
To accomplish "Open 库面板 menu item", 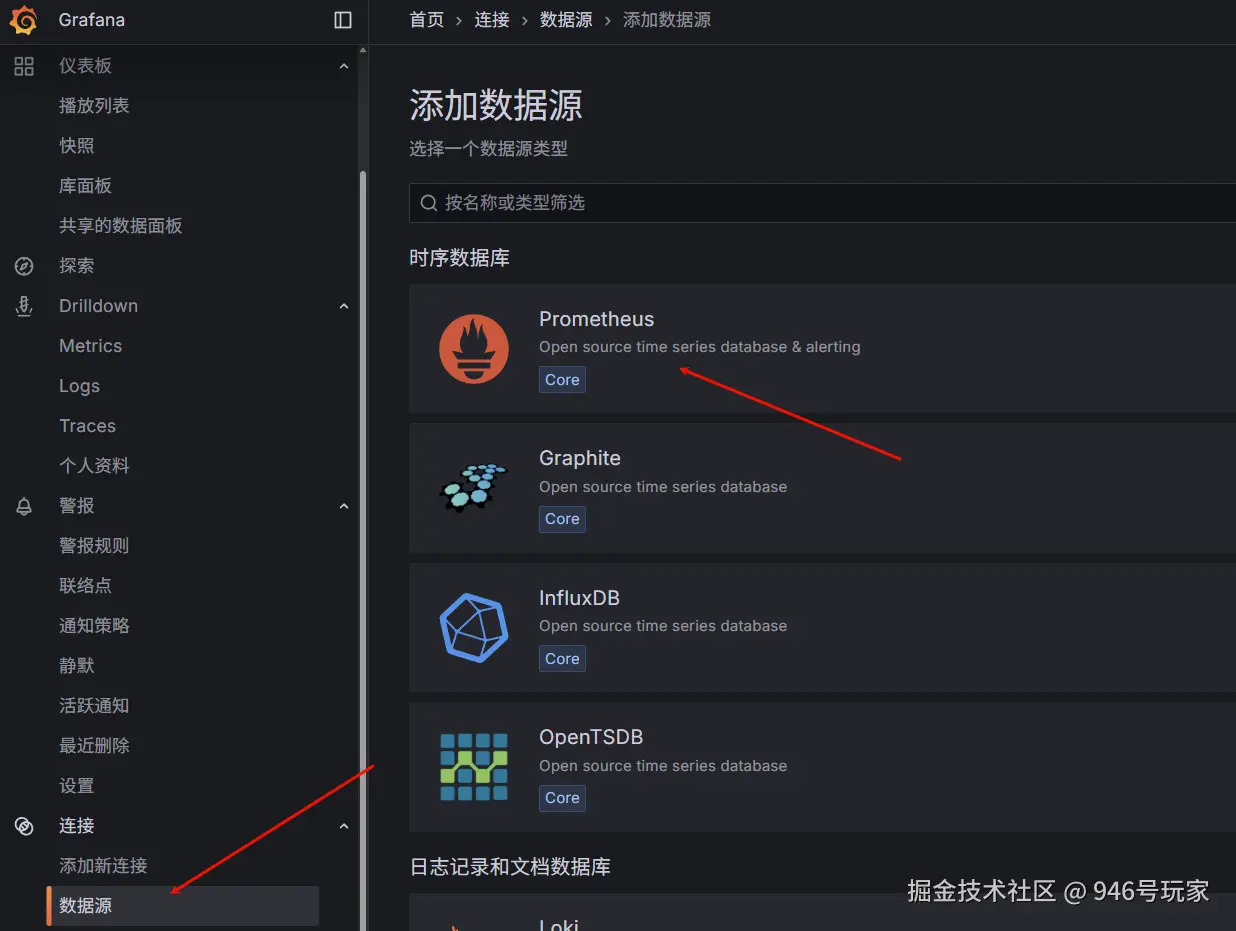I will click(x=85, y=186).
